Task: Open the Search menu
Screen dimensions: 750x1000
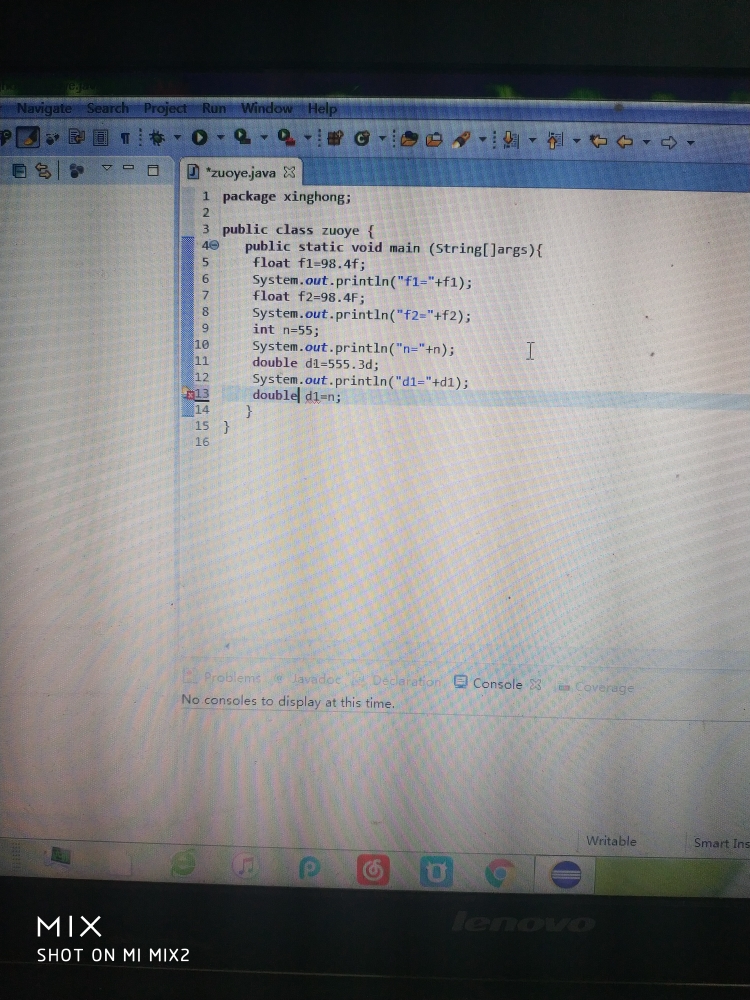Action: tap(108, 108)
